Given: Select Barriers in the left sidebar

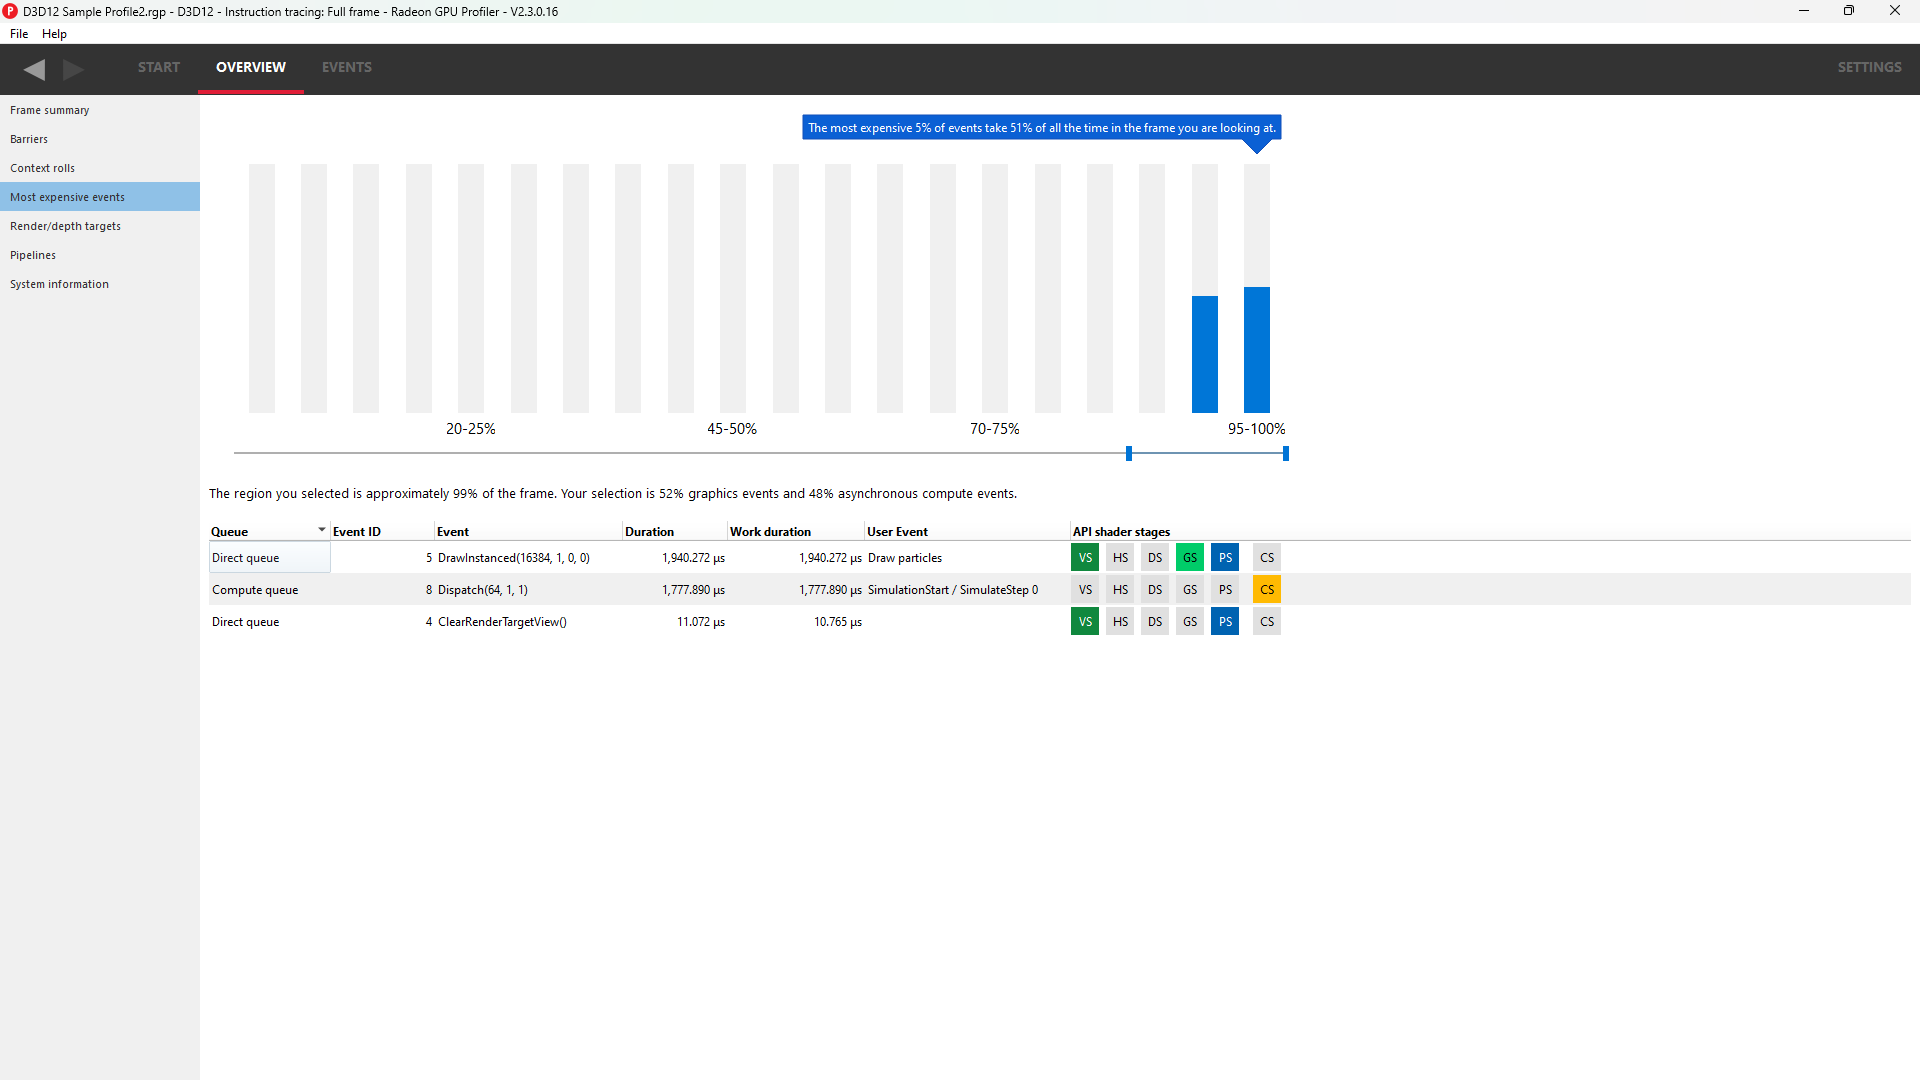Looking at the screenshot, I should click(x=29, y=139).
